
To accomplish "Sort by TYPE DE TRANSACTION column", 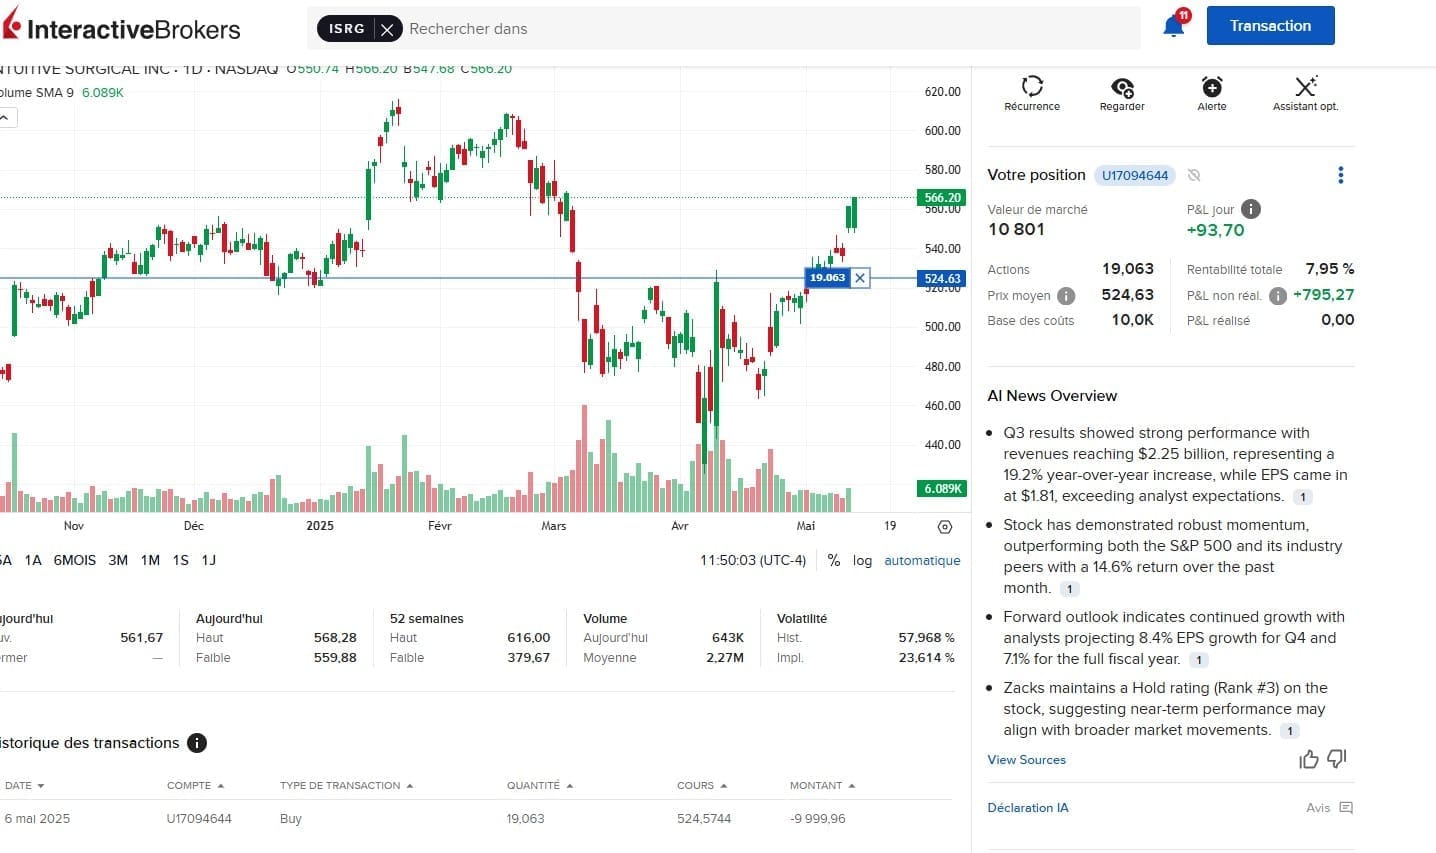I will [346, 785].
